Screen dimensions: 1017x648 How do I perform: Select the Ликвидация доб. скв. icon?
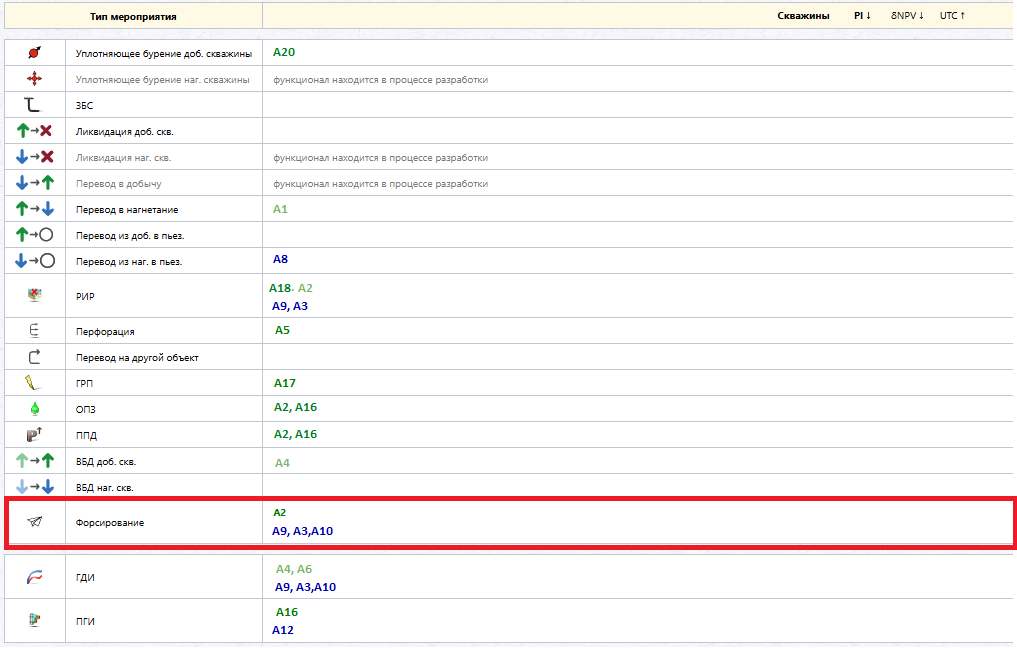click(x=34, y=131)
